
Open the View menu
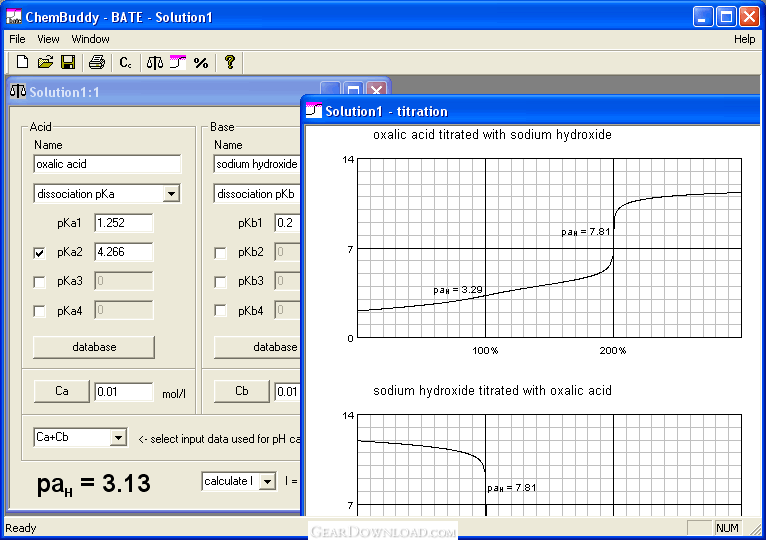click(48, 39)
